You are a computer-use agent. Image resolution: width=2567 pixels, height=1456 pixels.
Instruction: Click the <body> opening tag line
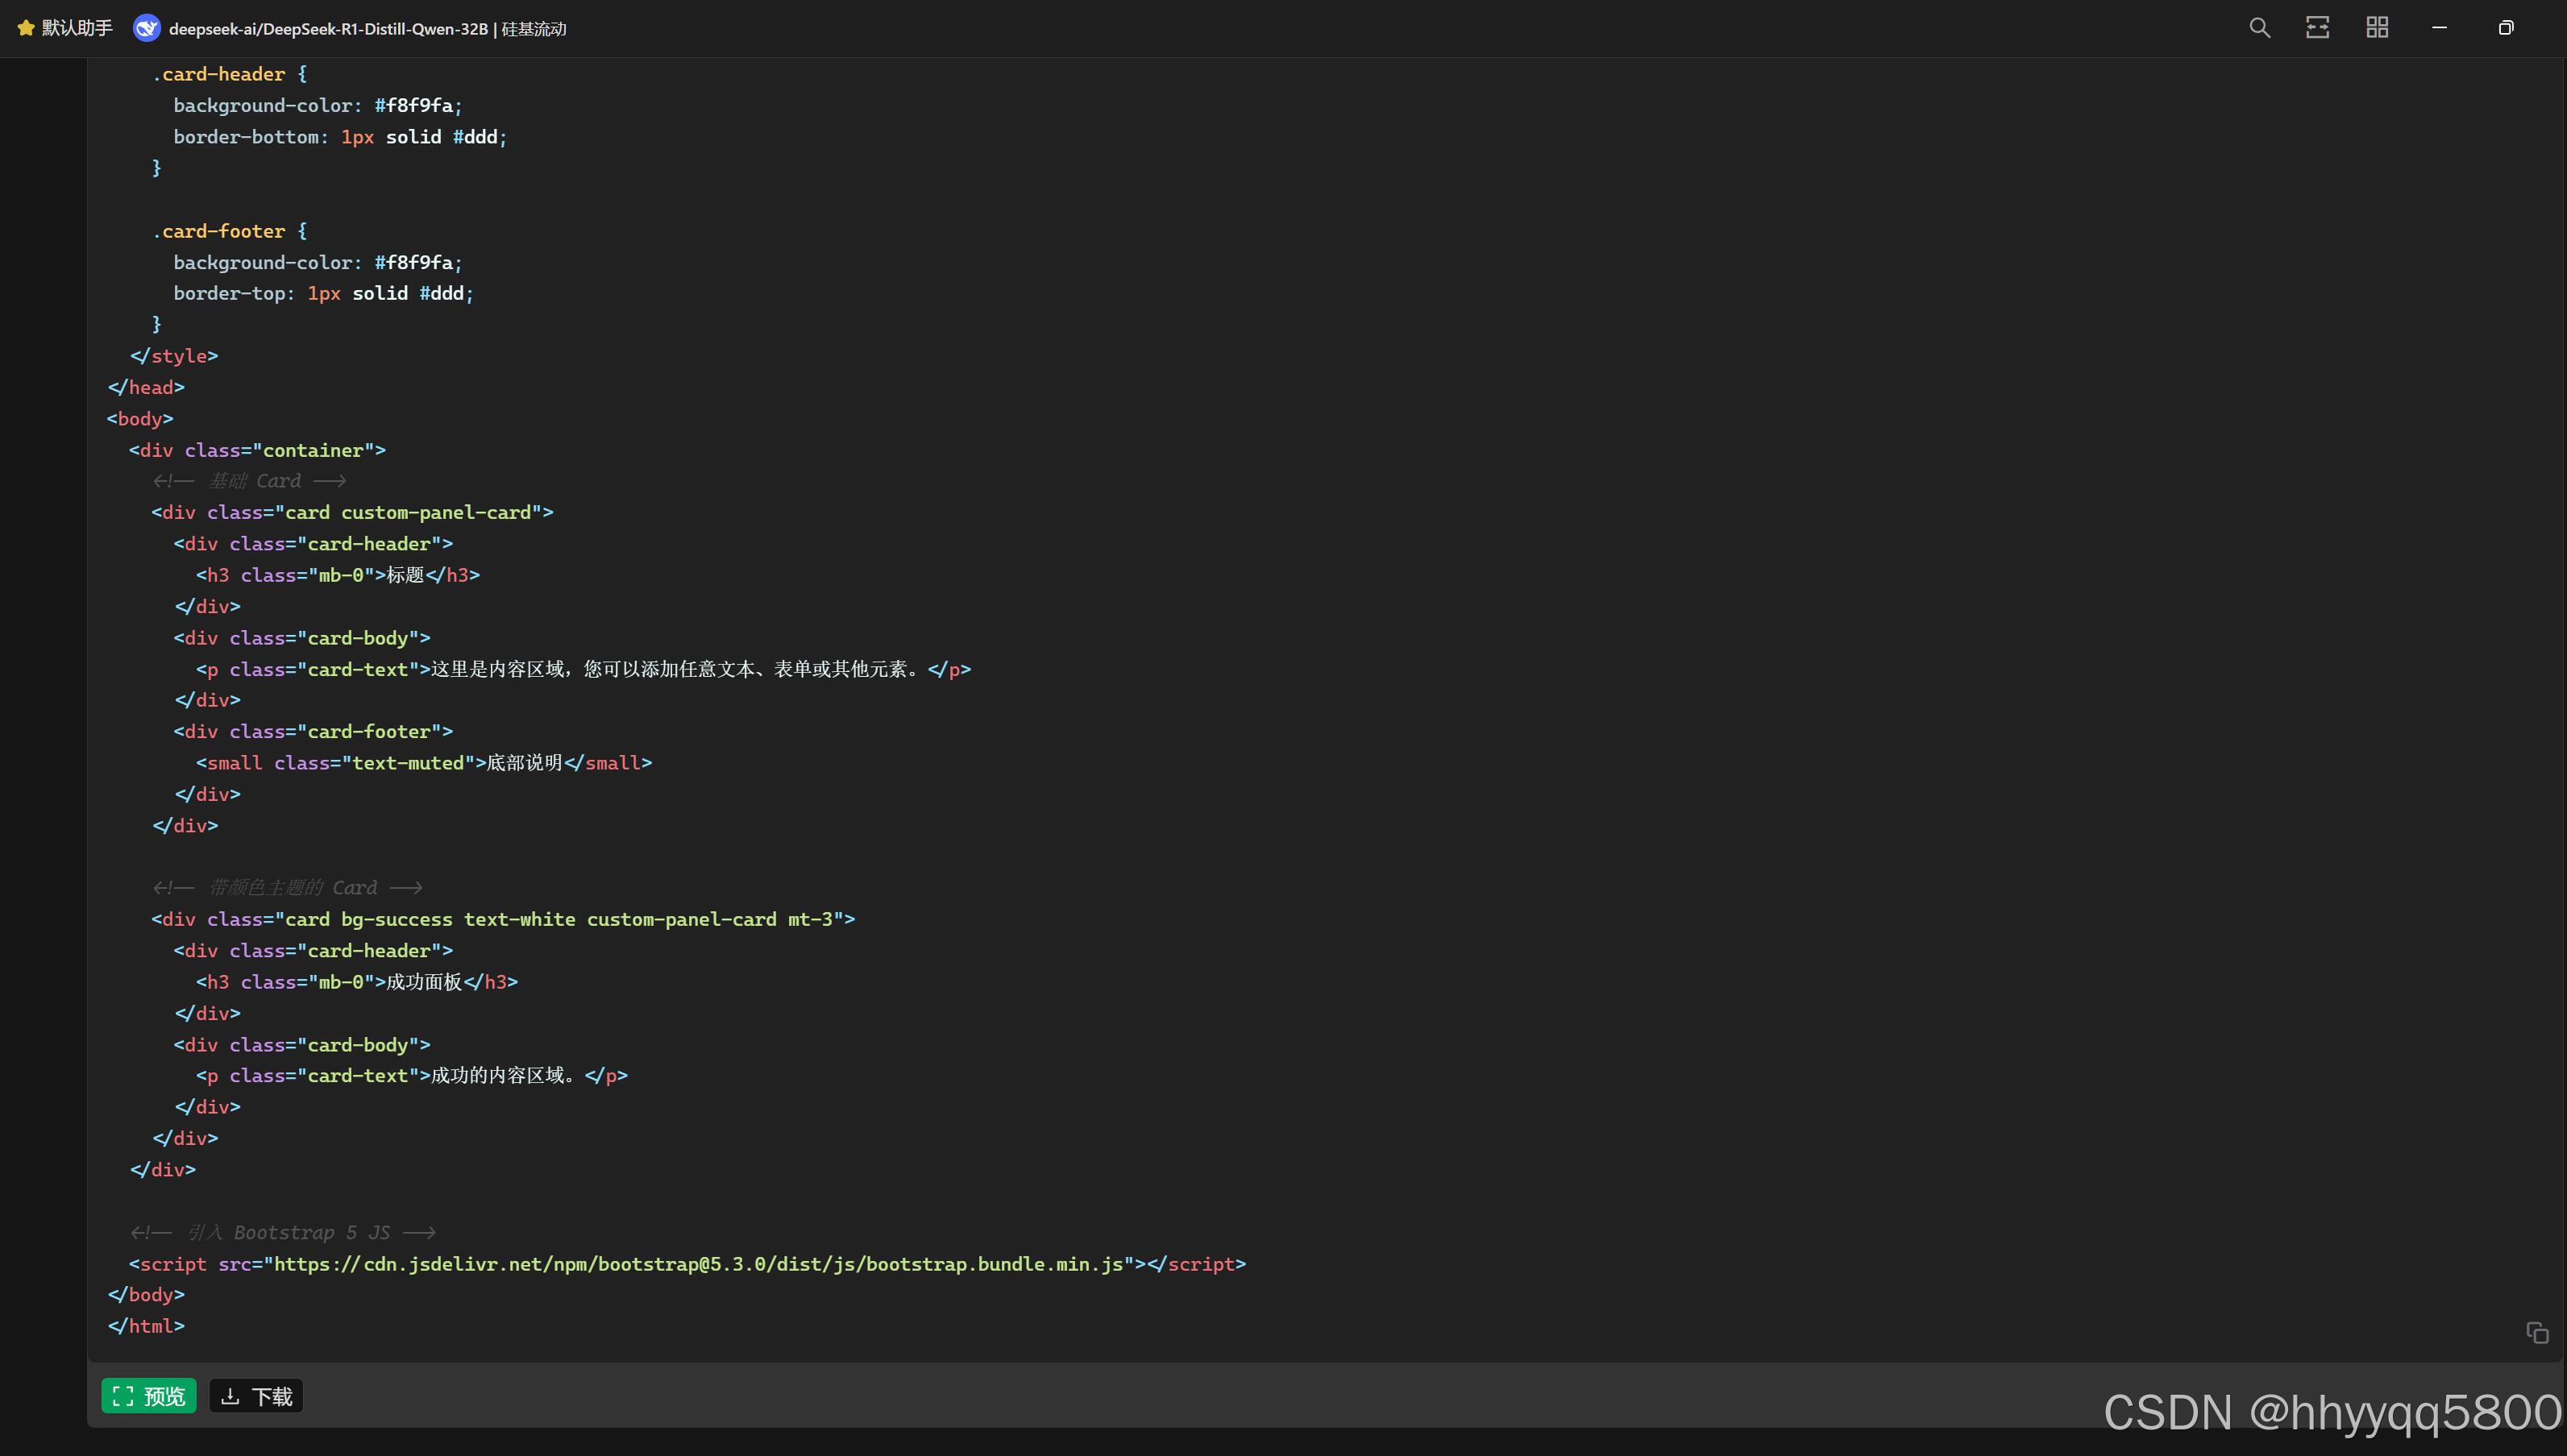coord(140,419)
